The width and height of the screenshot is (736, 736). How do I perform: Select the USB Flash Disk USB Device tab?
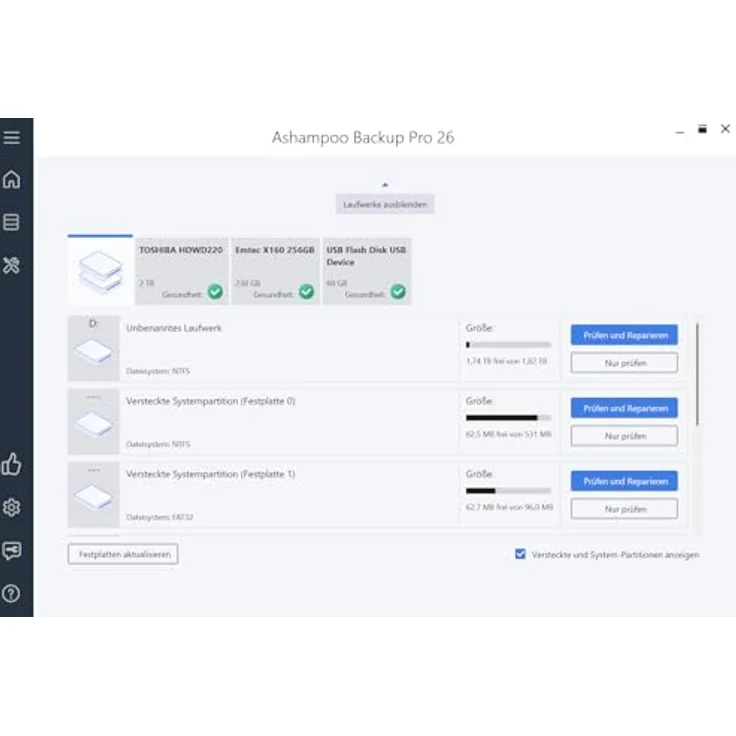pyautogui.click(x=367, y=271)
